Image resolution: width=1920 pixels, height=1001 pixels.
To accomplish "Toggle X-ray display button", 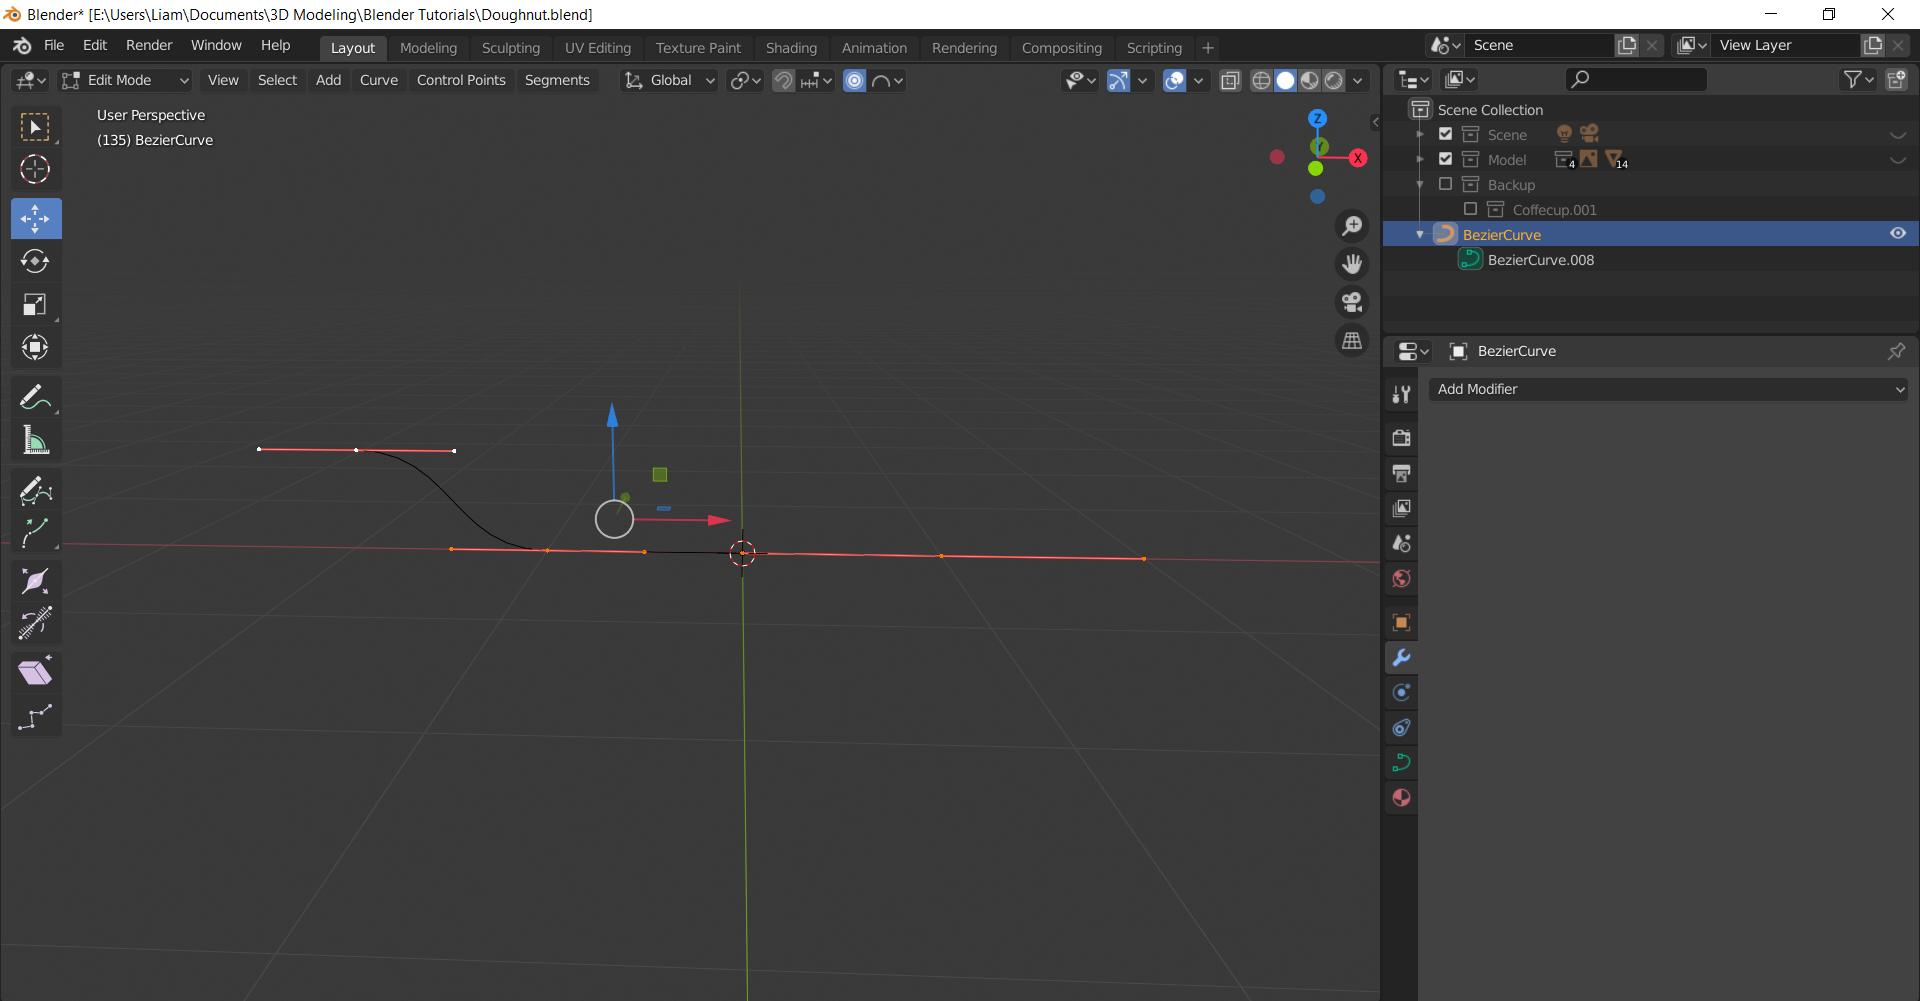I will point(1230,80).
